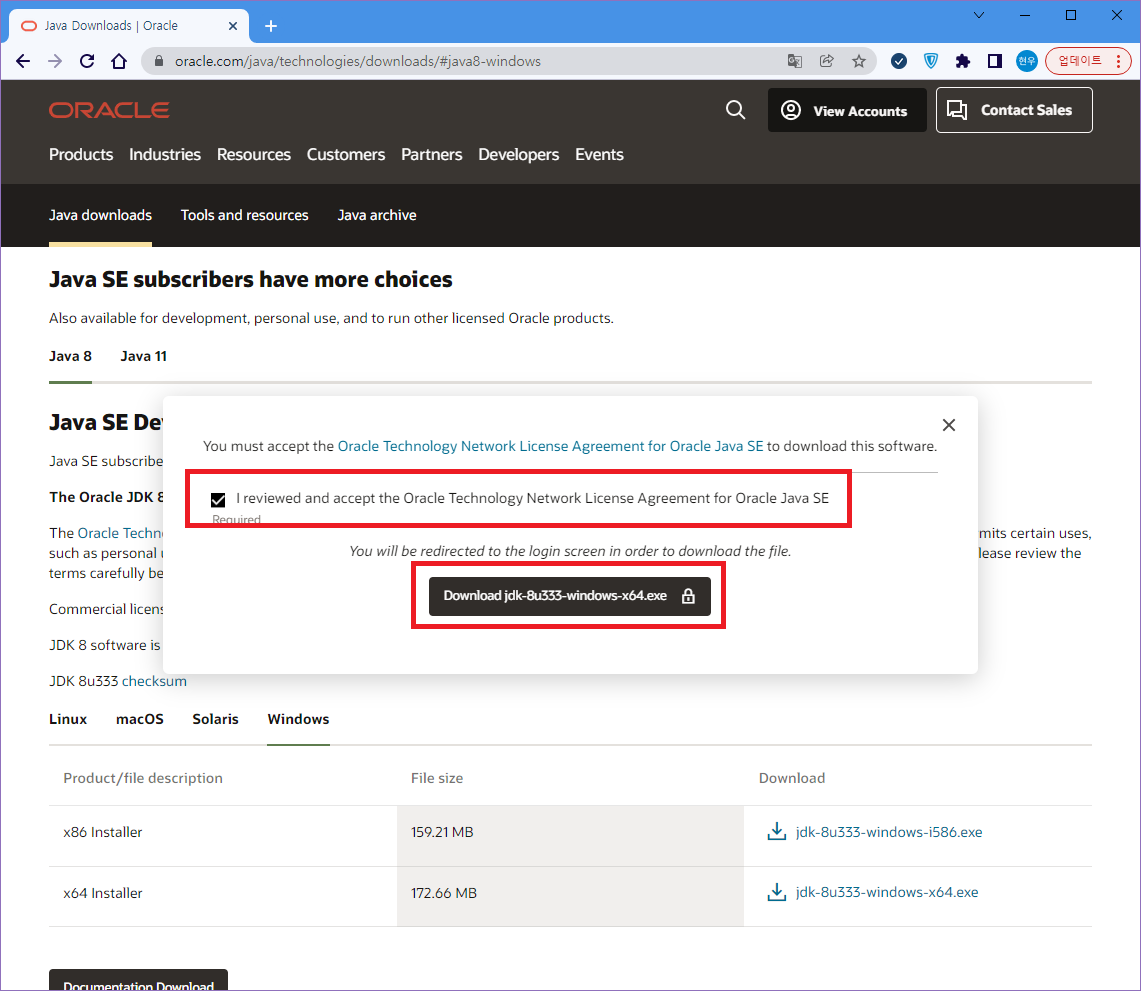Image resolution: width=1141 pixels, height=991 pixels.
Task: Open Events menu
Action: tap(599, 154)
